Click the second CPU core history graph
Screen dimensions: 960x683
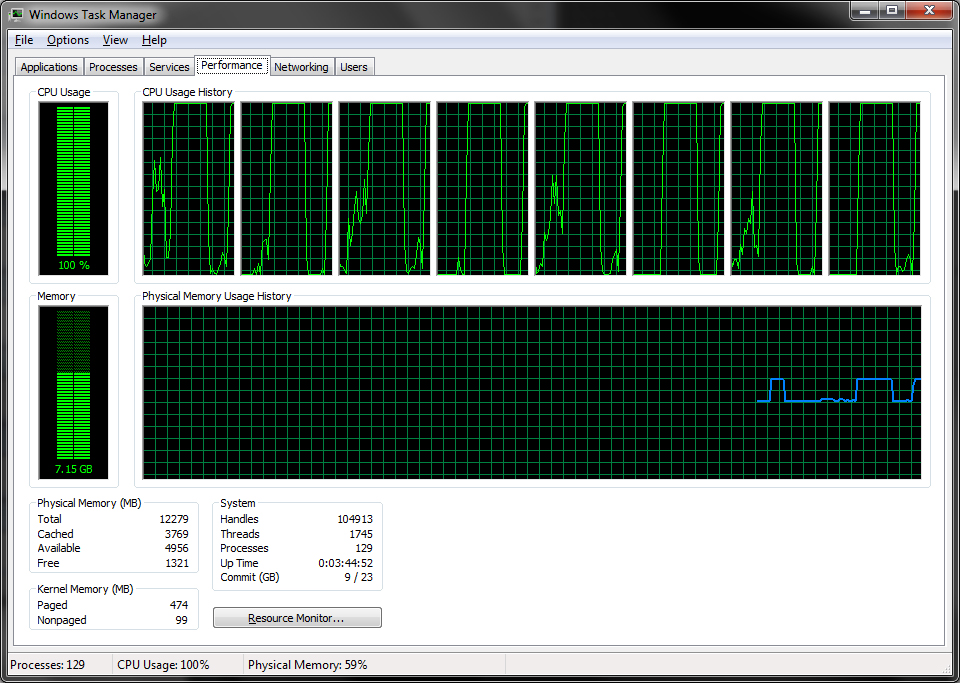[286, 188]
